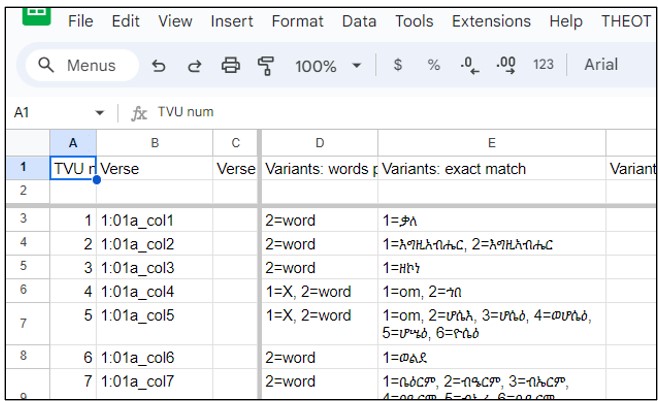
Task: Click the redo arrow icon
Action: (194, 66)
